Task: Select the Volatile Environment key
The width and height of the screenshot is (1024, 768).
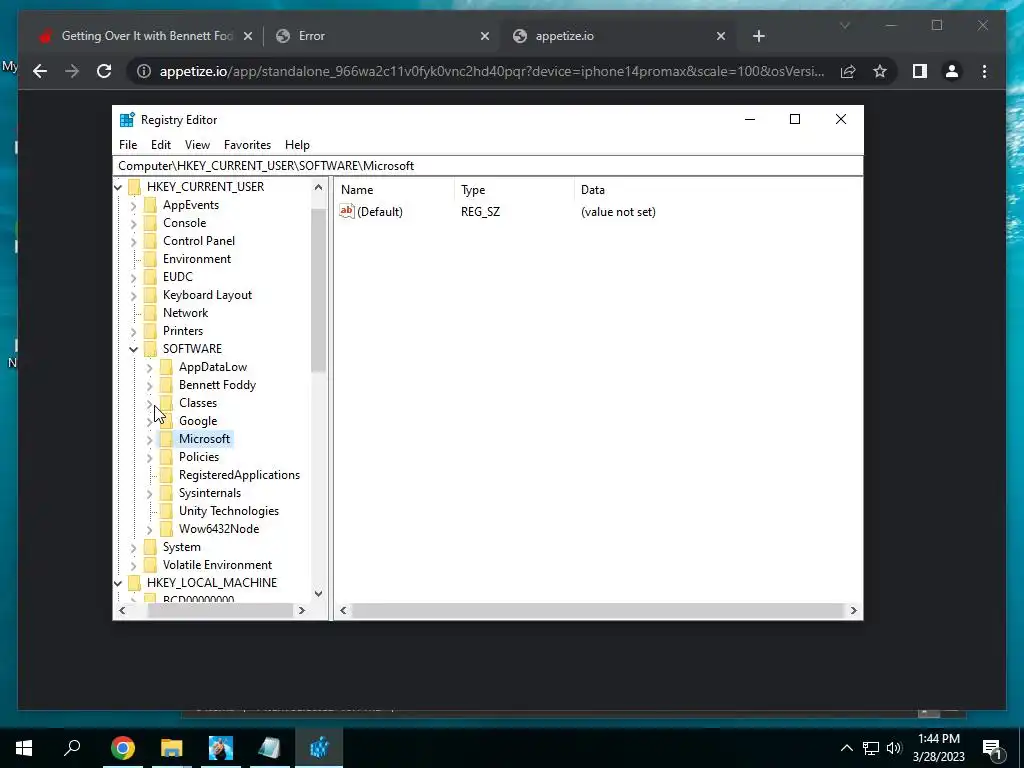Action: (x=217, y=565)
